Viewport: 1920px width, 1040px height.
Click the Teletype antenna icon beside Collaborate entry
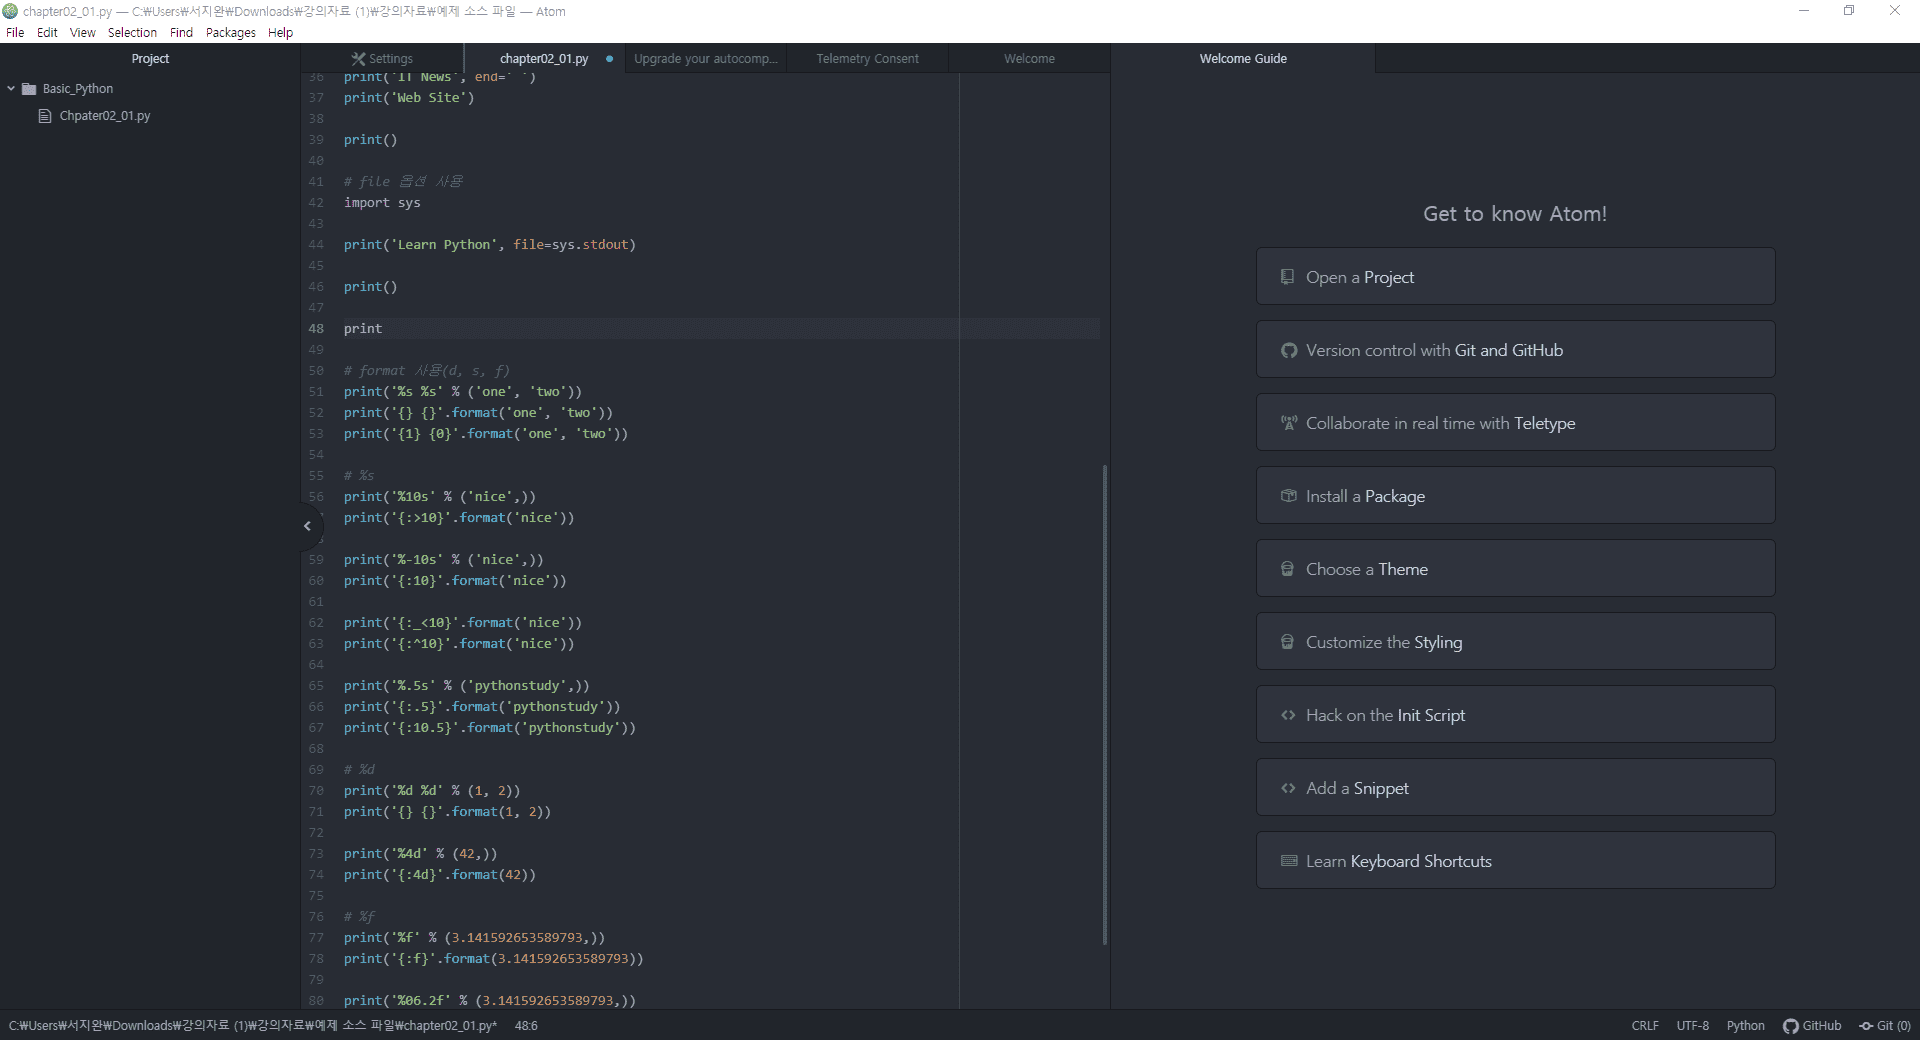click(x=1288, y=422)
